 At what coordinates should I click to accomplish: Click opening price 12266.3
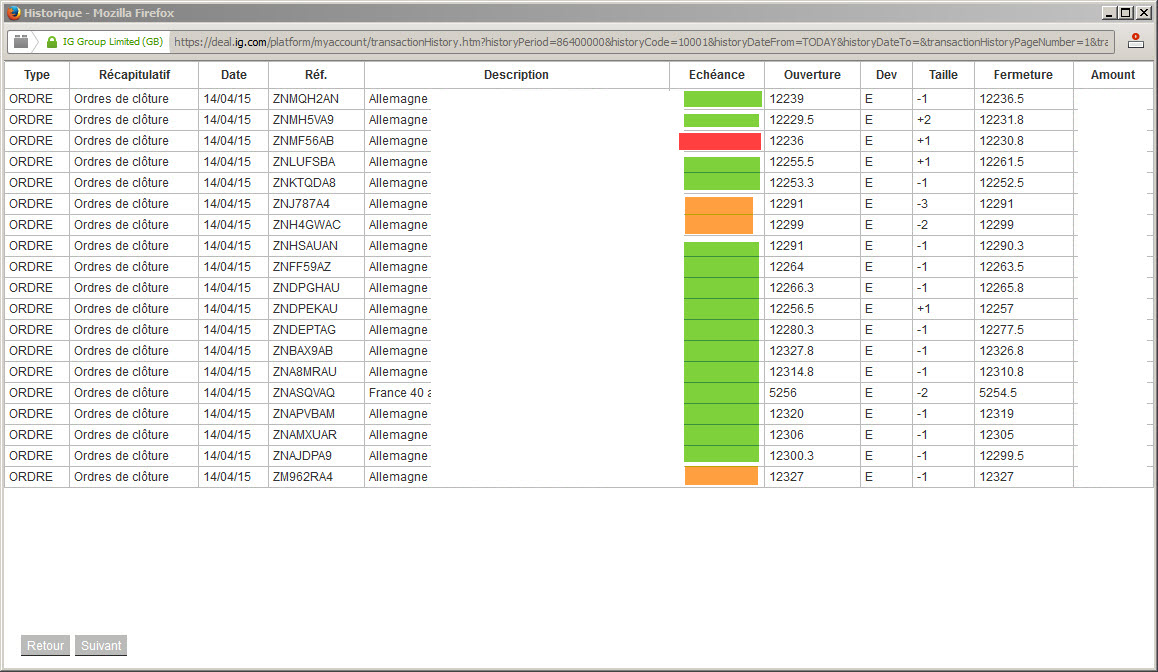coord(792,288)
